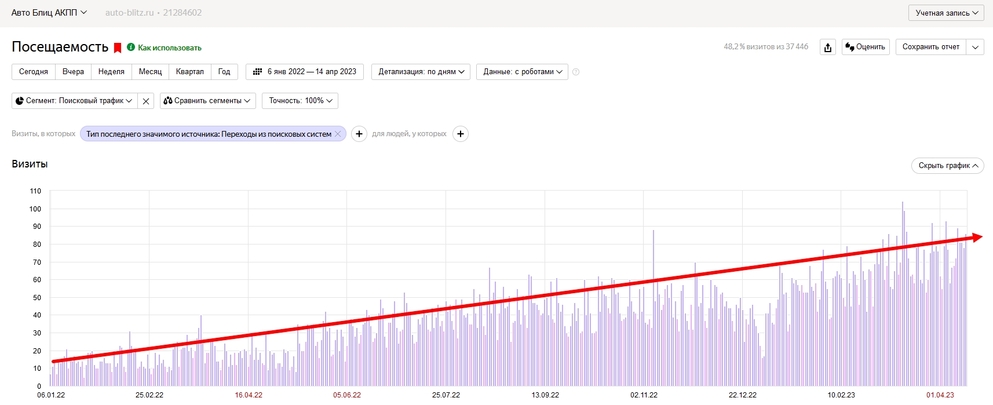Click the 16.04.22 date label on the axis
The image size is (993, 405).
248,395
